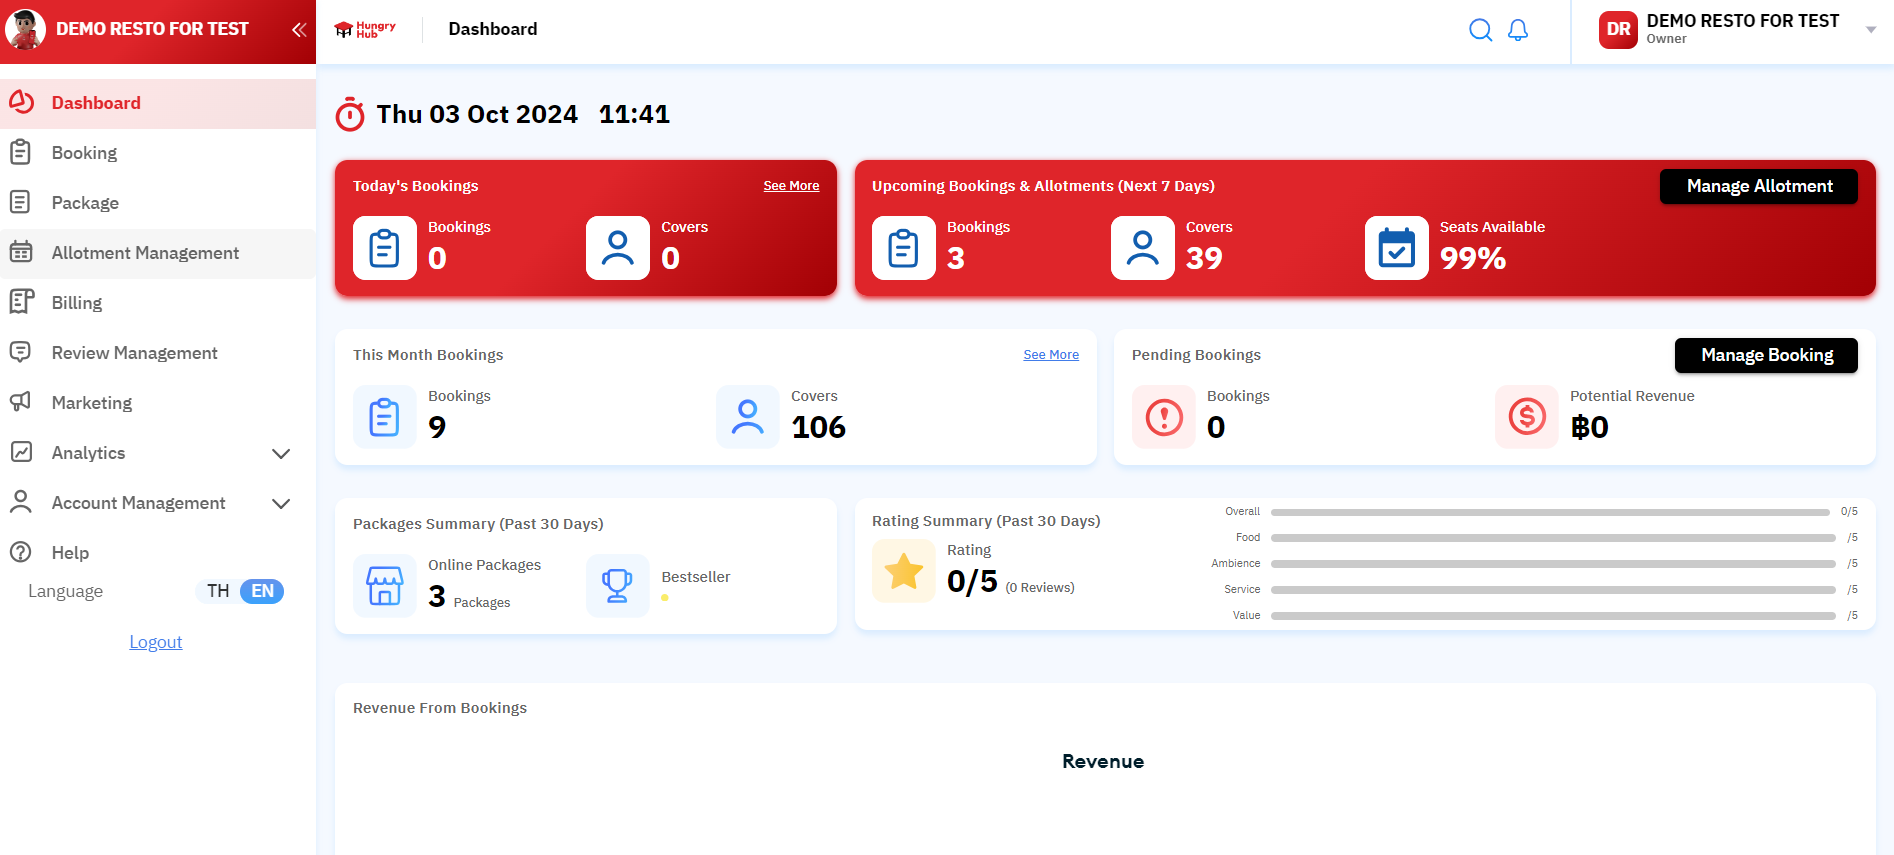Click This Month covers person icon
1894x855 pixels.
(748, 417)
